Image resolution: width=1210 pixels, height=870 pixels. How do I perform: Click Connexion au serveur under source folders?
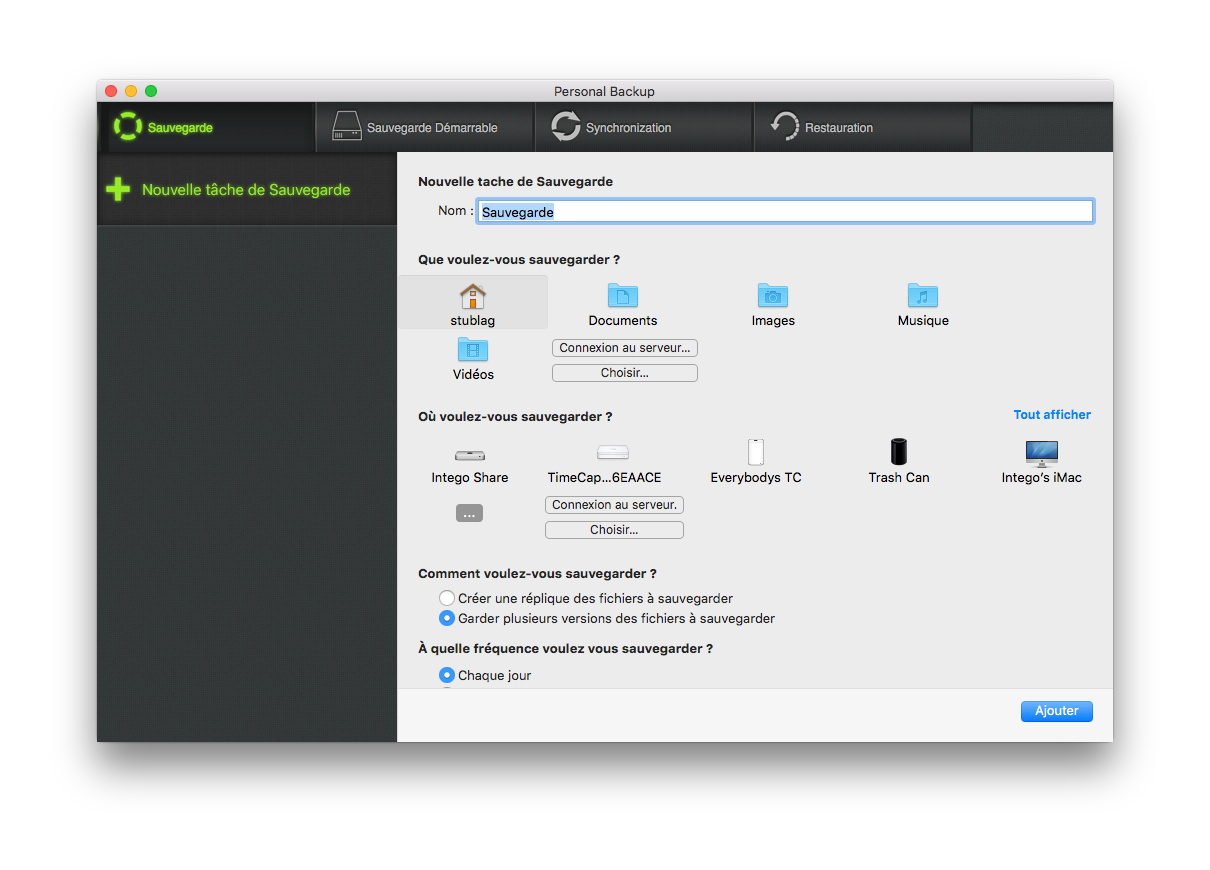point(625,348)
